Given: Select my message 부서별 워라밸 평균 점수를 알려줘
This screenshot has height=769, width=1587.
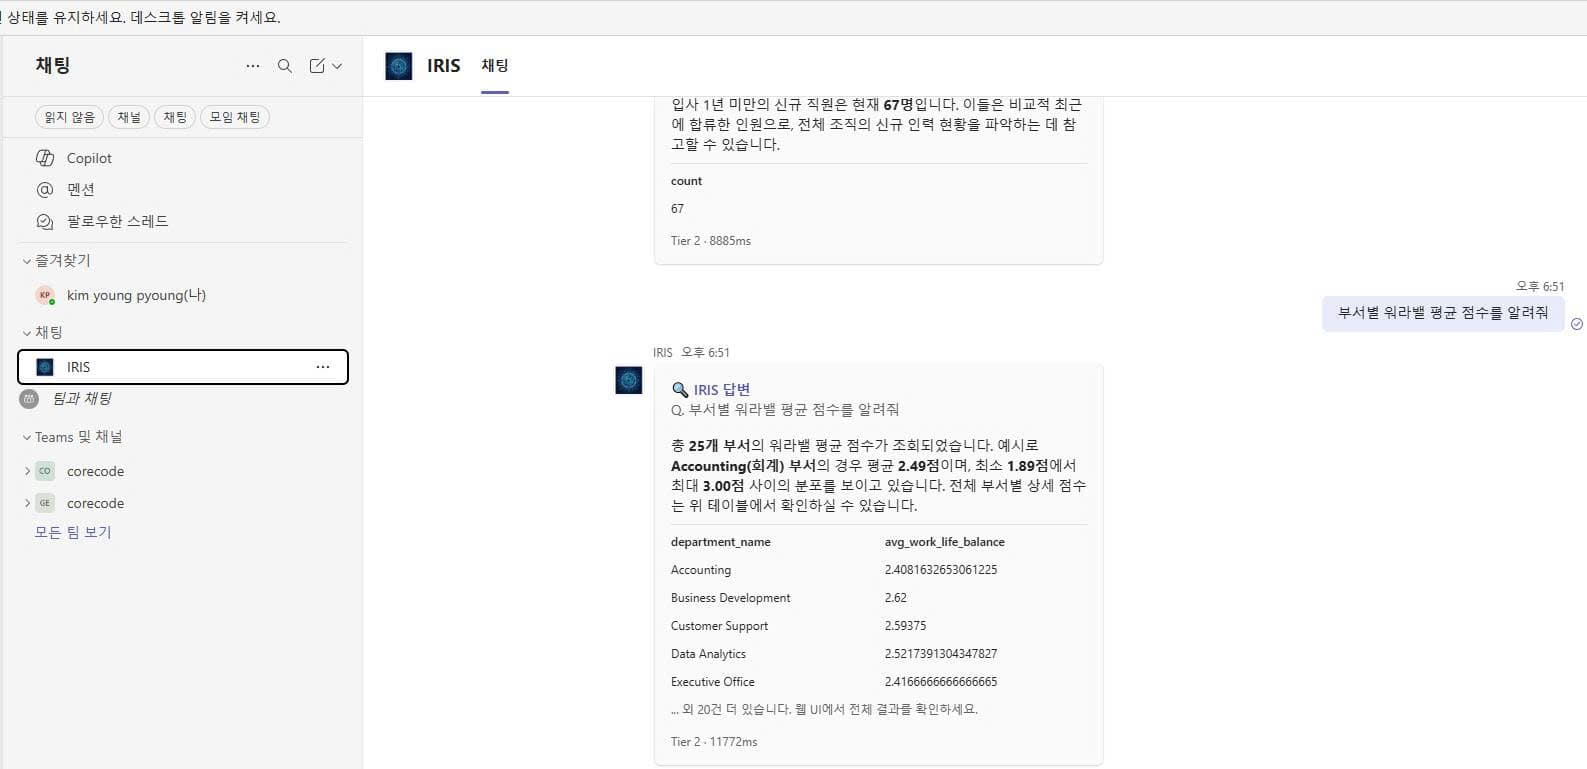Looking at the screenshot, I should tap(1443, 313).
